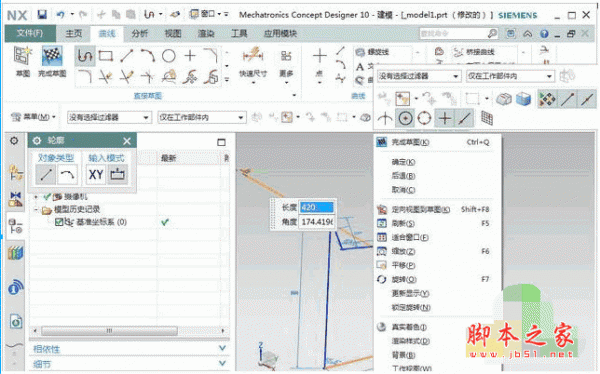Toggle midpoint snap in floating toolbar

pyautogui.click(x=587, y=99)
